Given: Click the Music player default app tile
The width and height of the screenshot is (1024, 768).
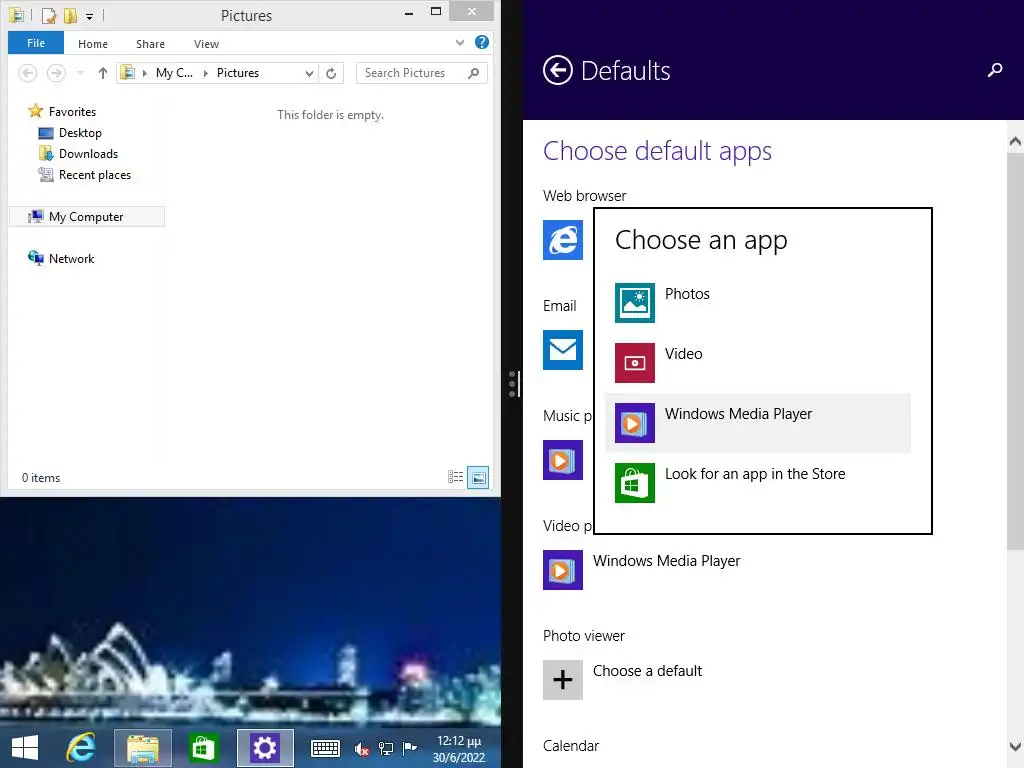Looking at the screenshot, I should [x=562, y=460].
